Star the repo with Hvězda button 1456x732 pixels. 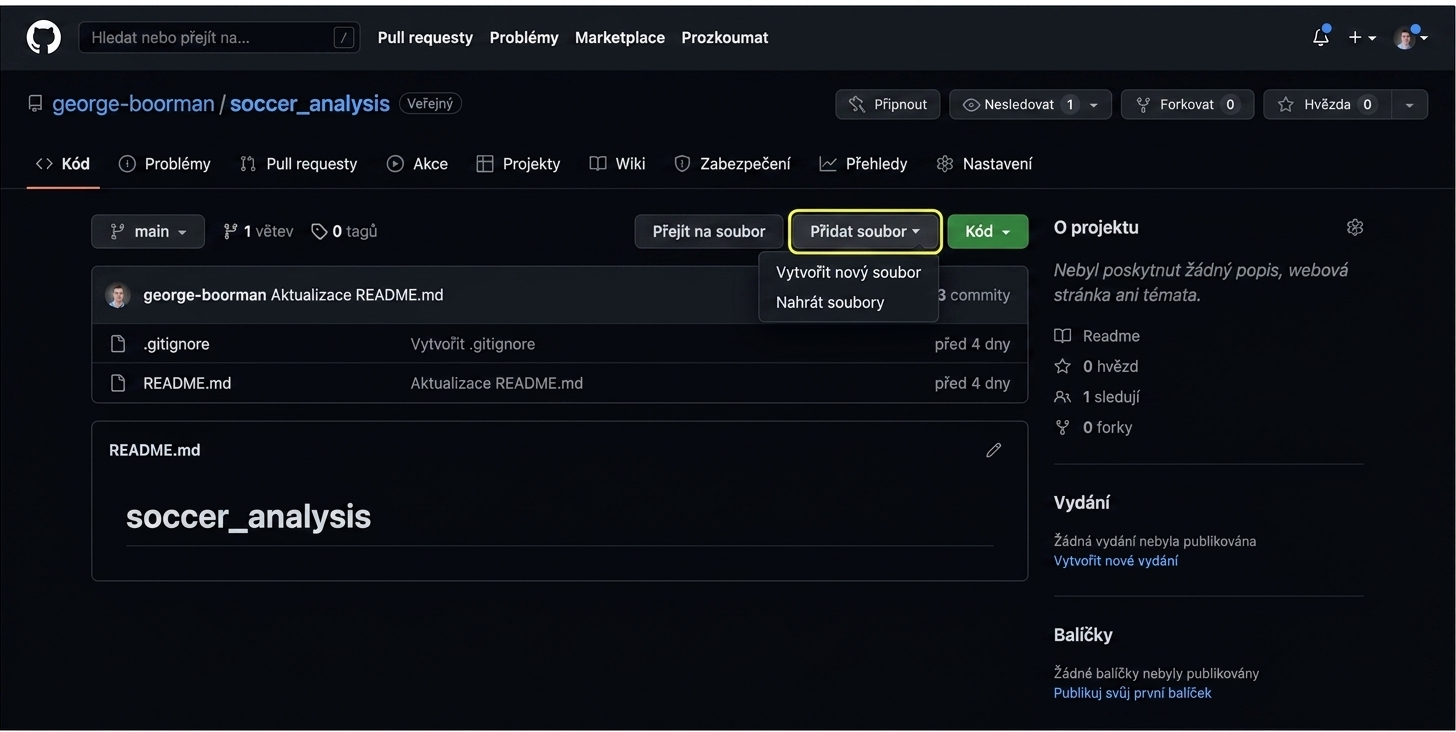click(1328, 104)
